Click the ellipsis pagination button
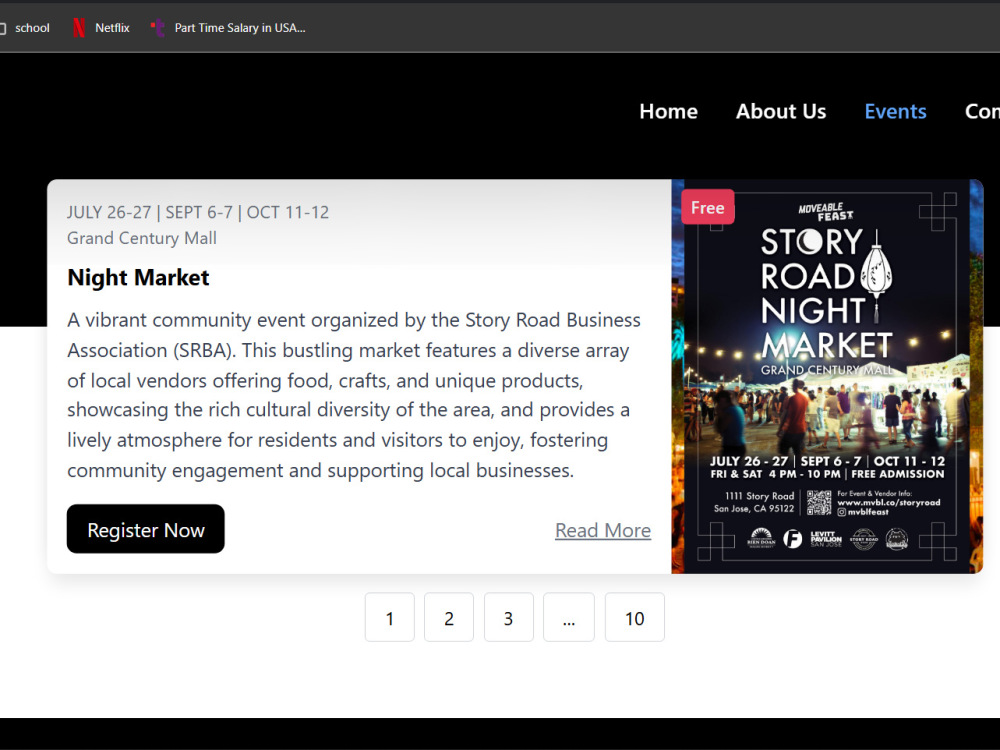Viewport: 1000px width, 750px height. click(x=569, y=617)
